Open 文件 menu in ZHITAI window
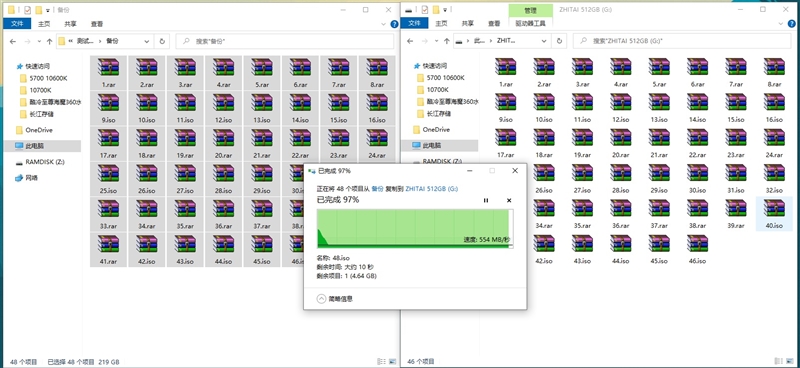Screen dimensions: 800x368 [x=415, y=23]
